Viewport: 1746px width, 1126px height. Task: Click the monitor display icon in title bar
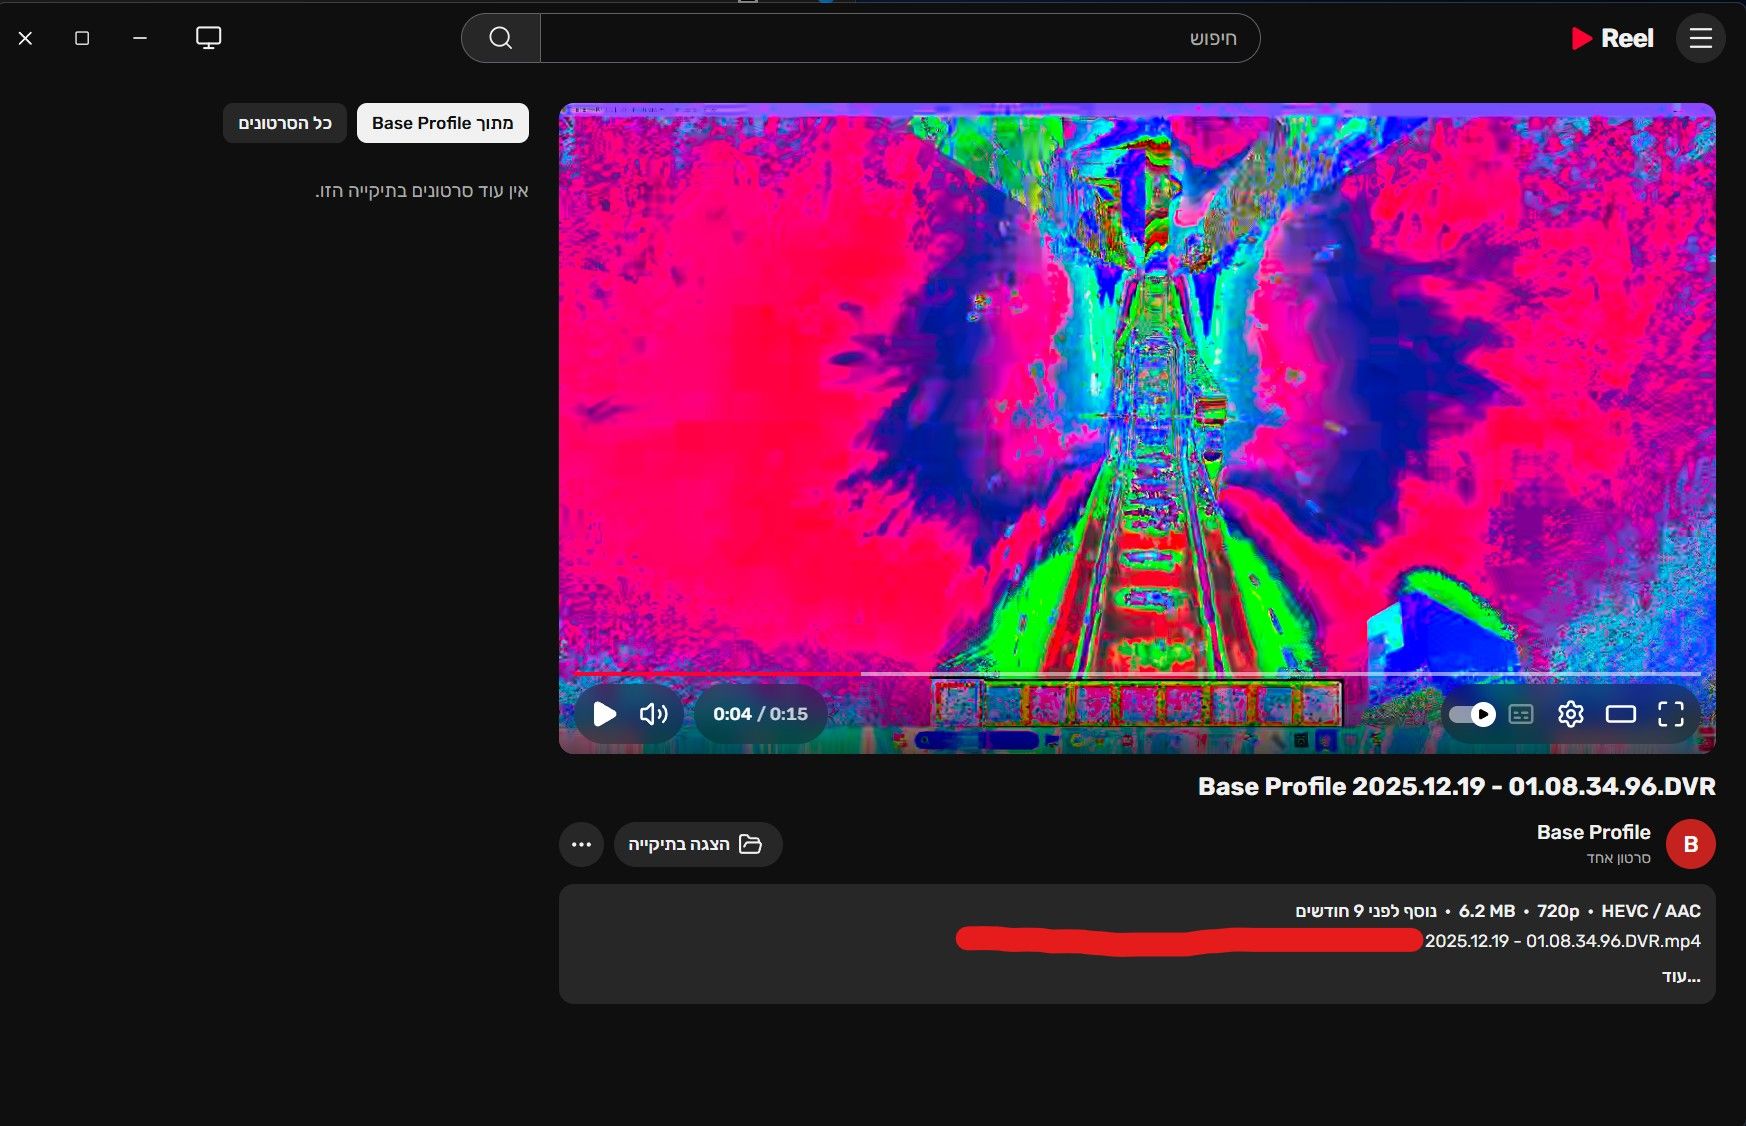click(208, 38)
